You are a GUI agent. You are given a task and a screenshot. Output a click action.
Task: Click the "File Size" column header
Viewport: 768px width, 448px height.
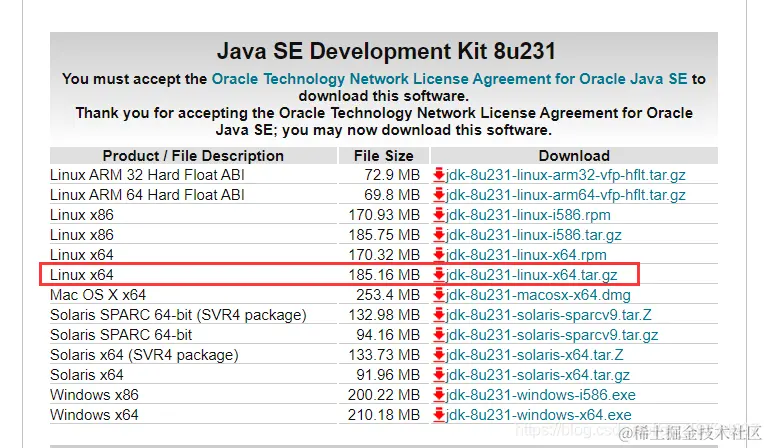click(x=384, y=156)
